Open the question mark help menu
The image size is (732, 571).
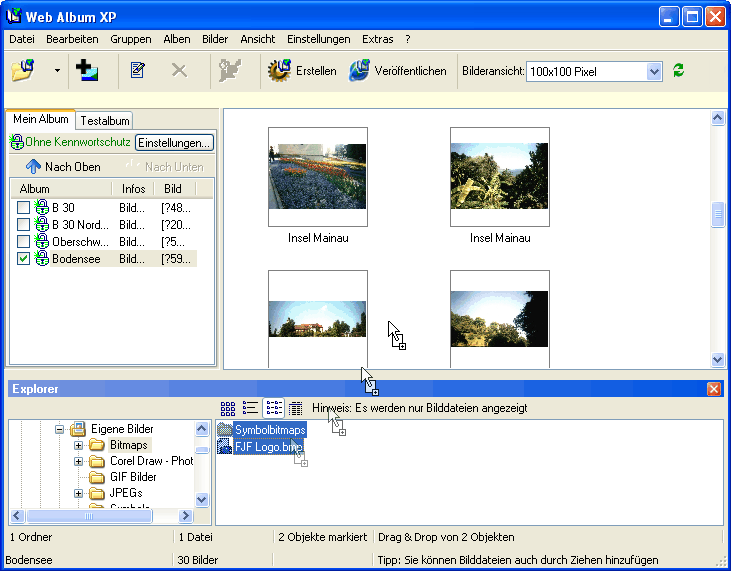pyautogui.click(x=408, y=39)
